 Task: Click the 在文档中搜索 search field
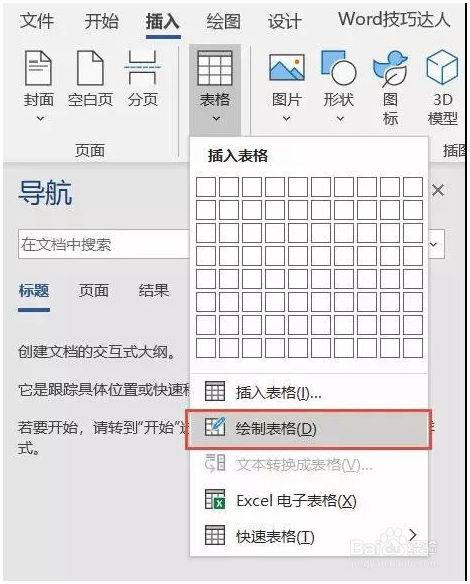[104, 244]
